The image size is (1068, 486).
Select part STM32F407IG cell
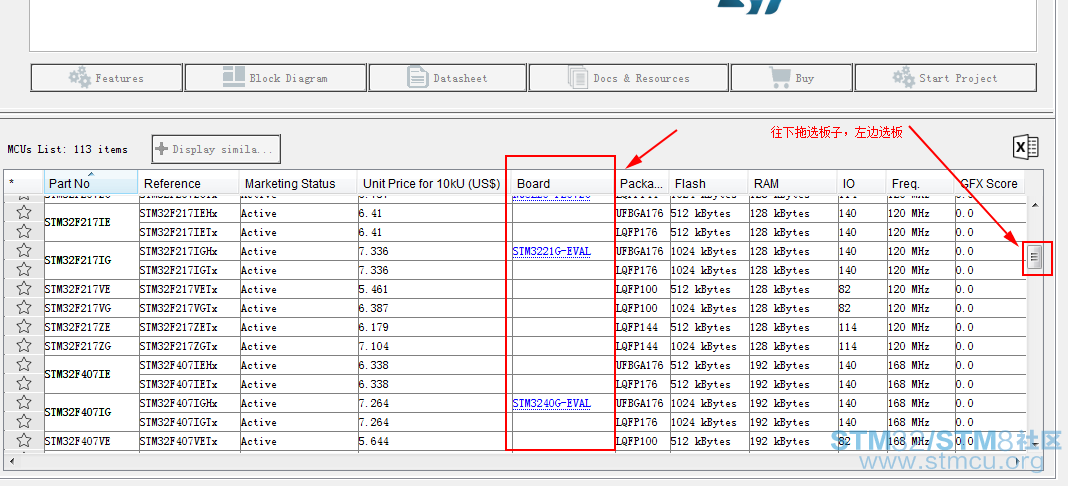[x=91, y=413]
